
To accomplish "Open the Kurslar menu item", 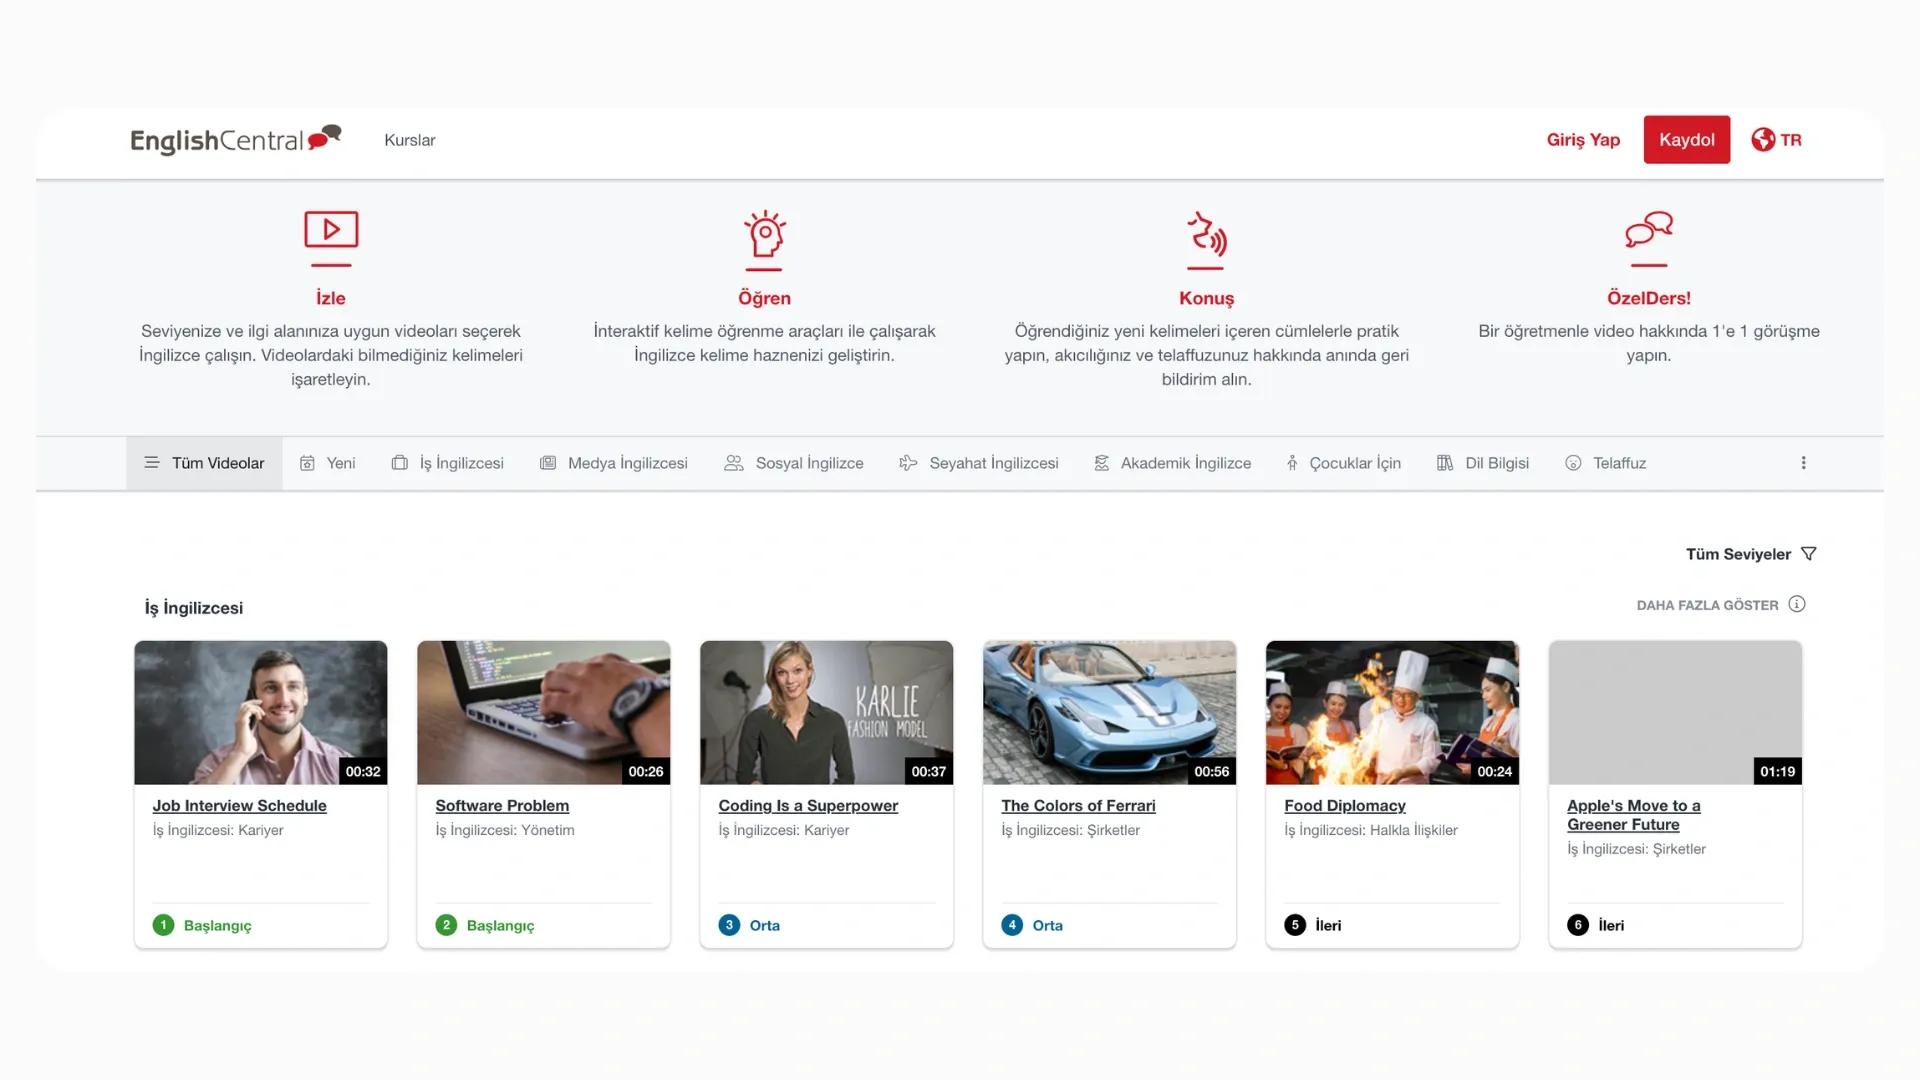I will 410,140.
